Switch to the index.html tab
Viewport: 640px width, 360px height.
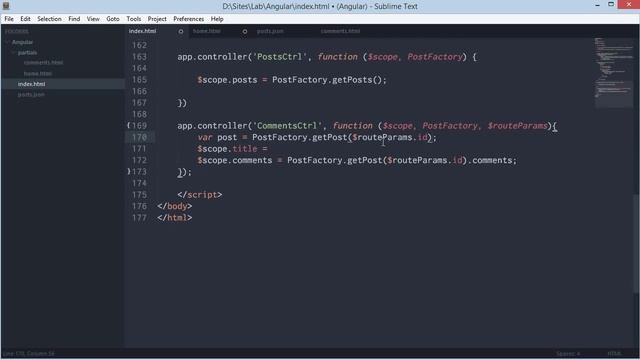[142, 31]
